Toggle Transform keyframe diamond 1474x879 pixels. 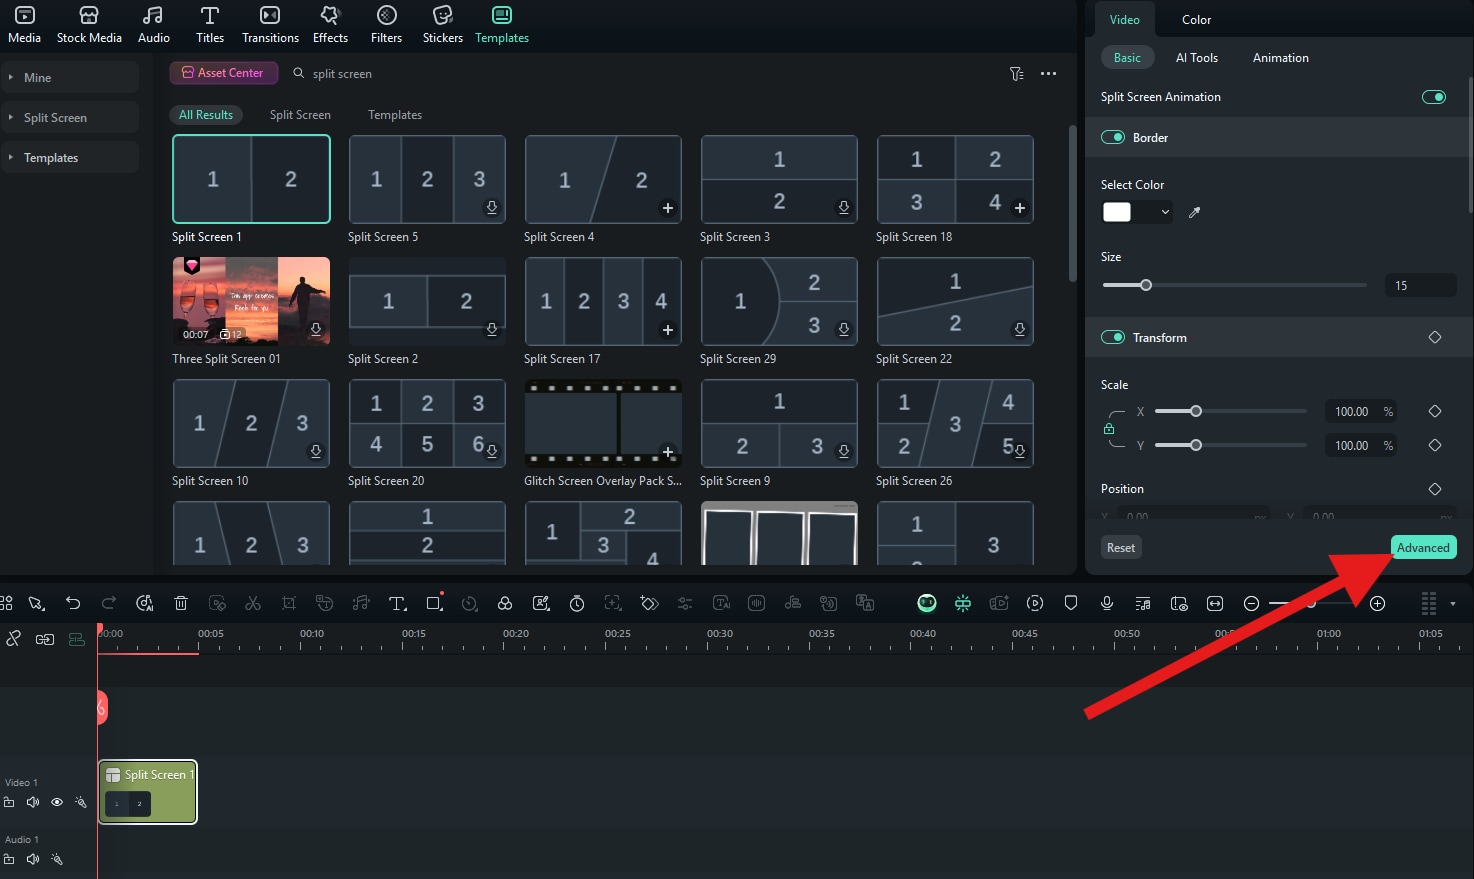click(1435, 337)
